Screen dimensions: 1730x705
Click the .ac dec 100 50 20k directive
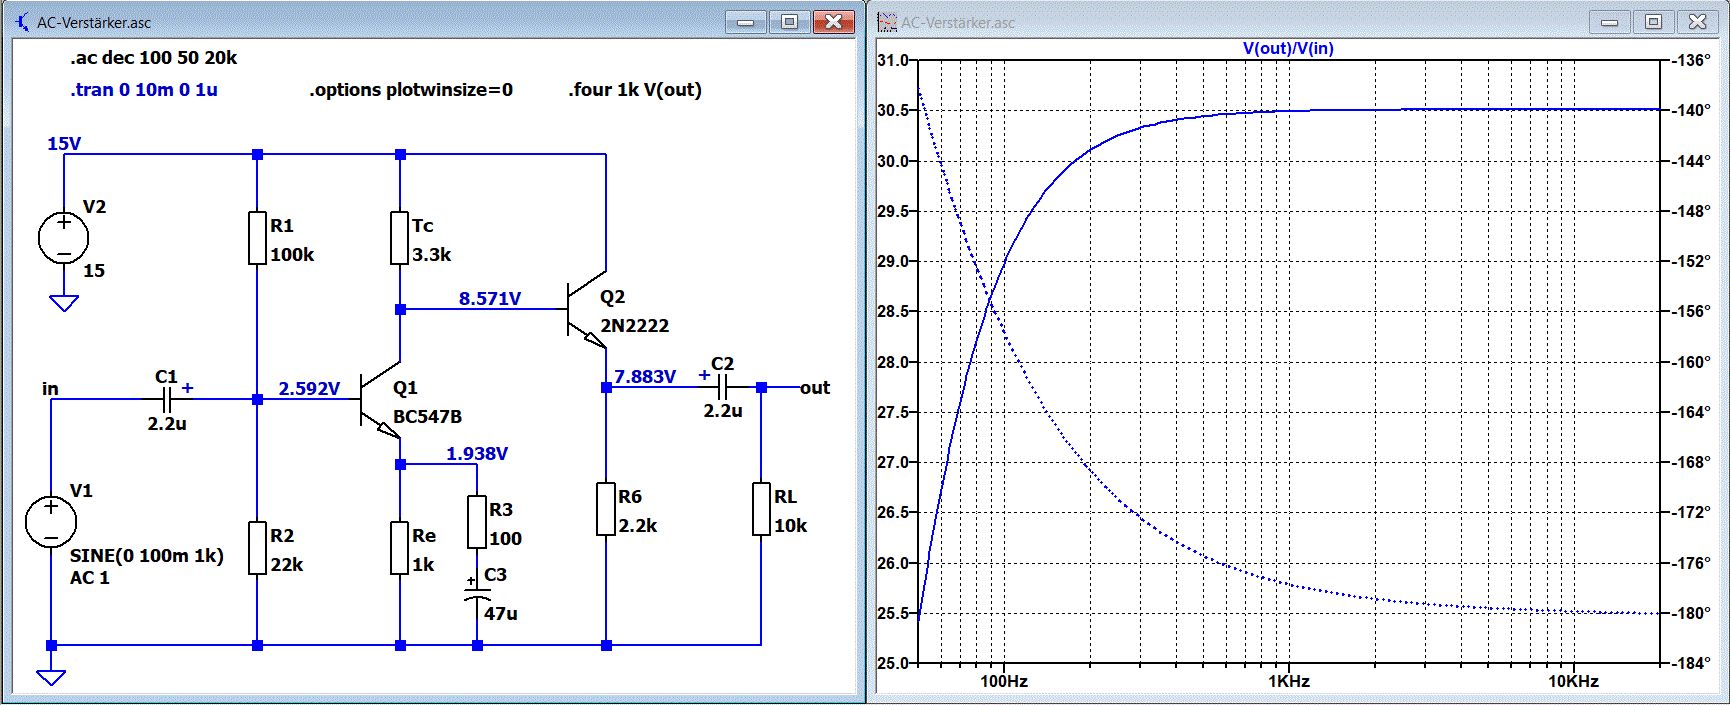[x=154, y=58]
